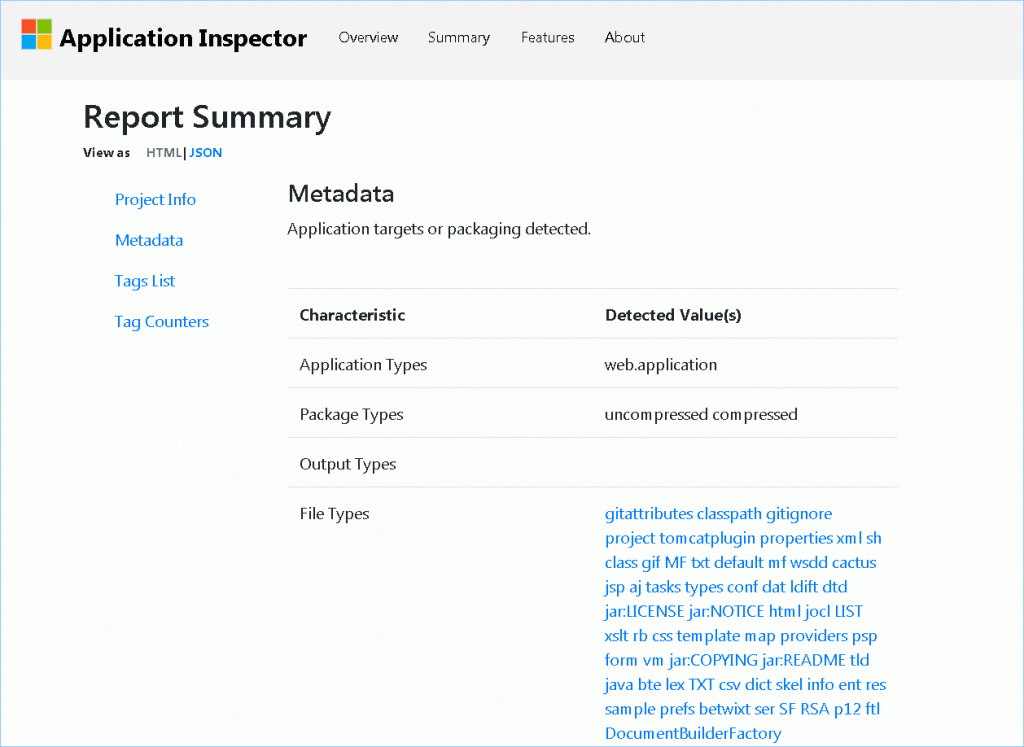Click the wsdd file type link

[x=808, y=563]
